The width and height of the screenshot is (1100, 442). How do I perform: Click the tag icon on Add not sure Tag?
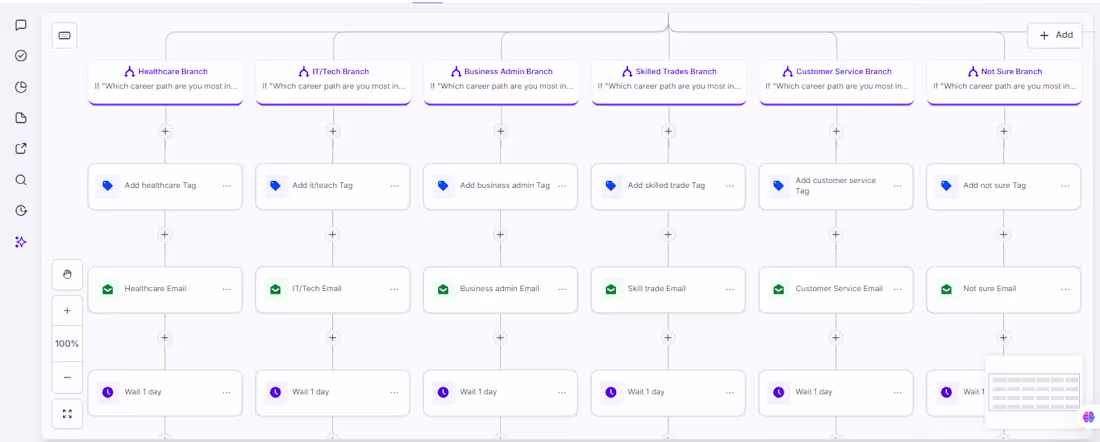(946, 186)
